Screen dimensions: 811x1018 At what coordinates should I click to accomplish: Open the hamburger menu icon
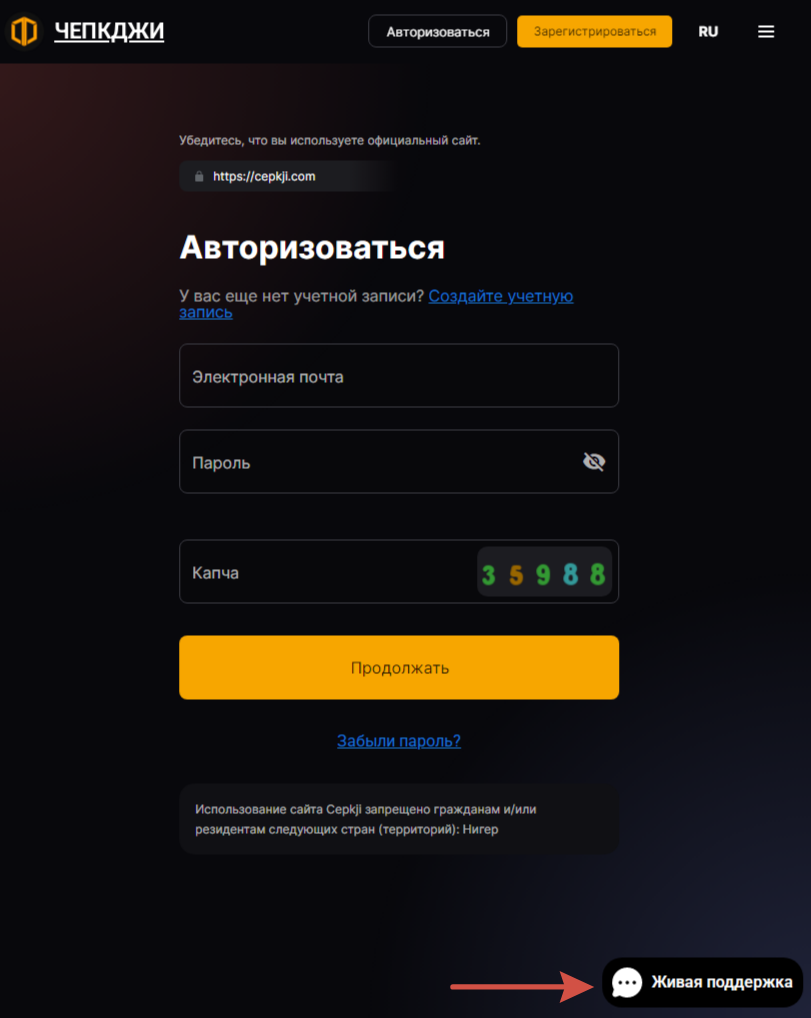(x=766, y=32)
